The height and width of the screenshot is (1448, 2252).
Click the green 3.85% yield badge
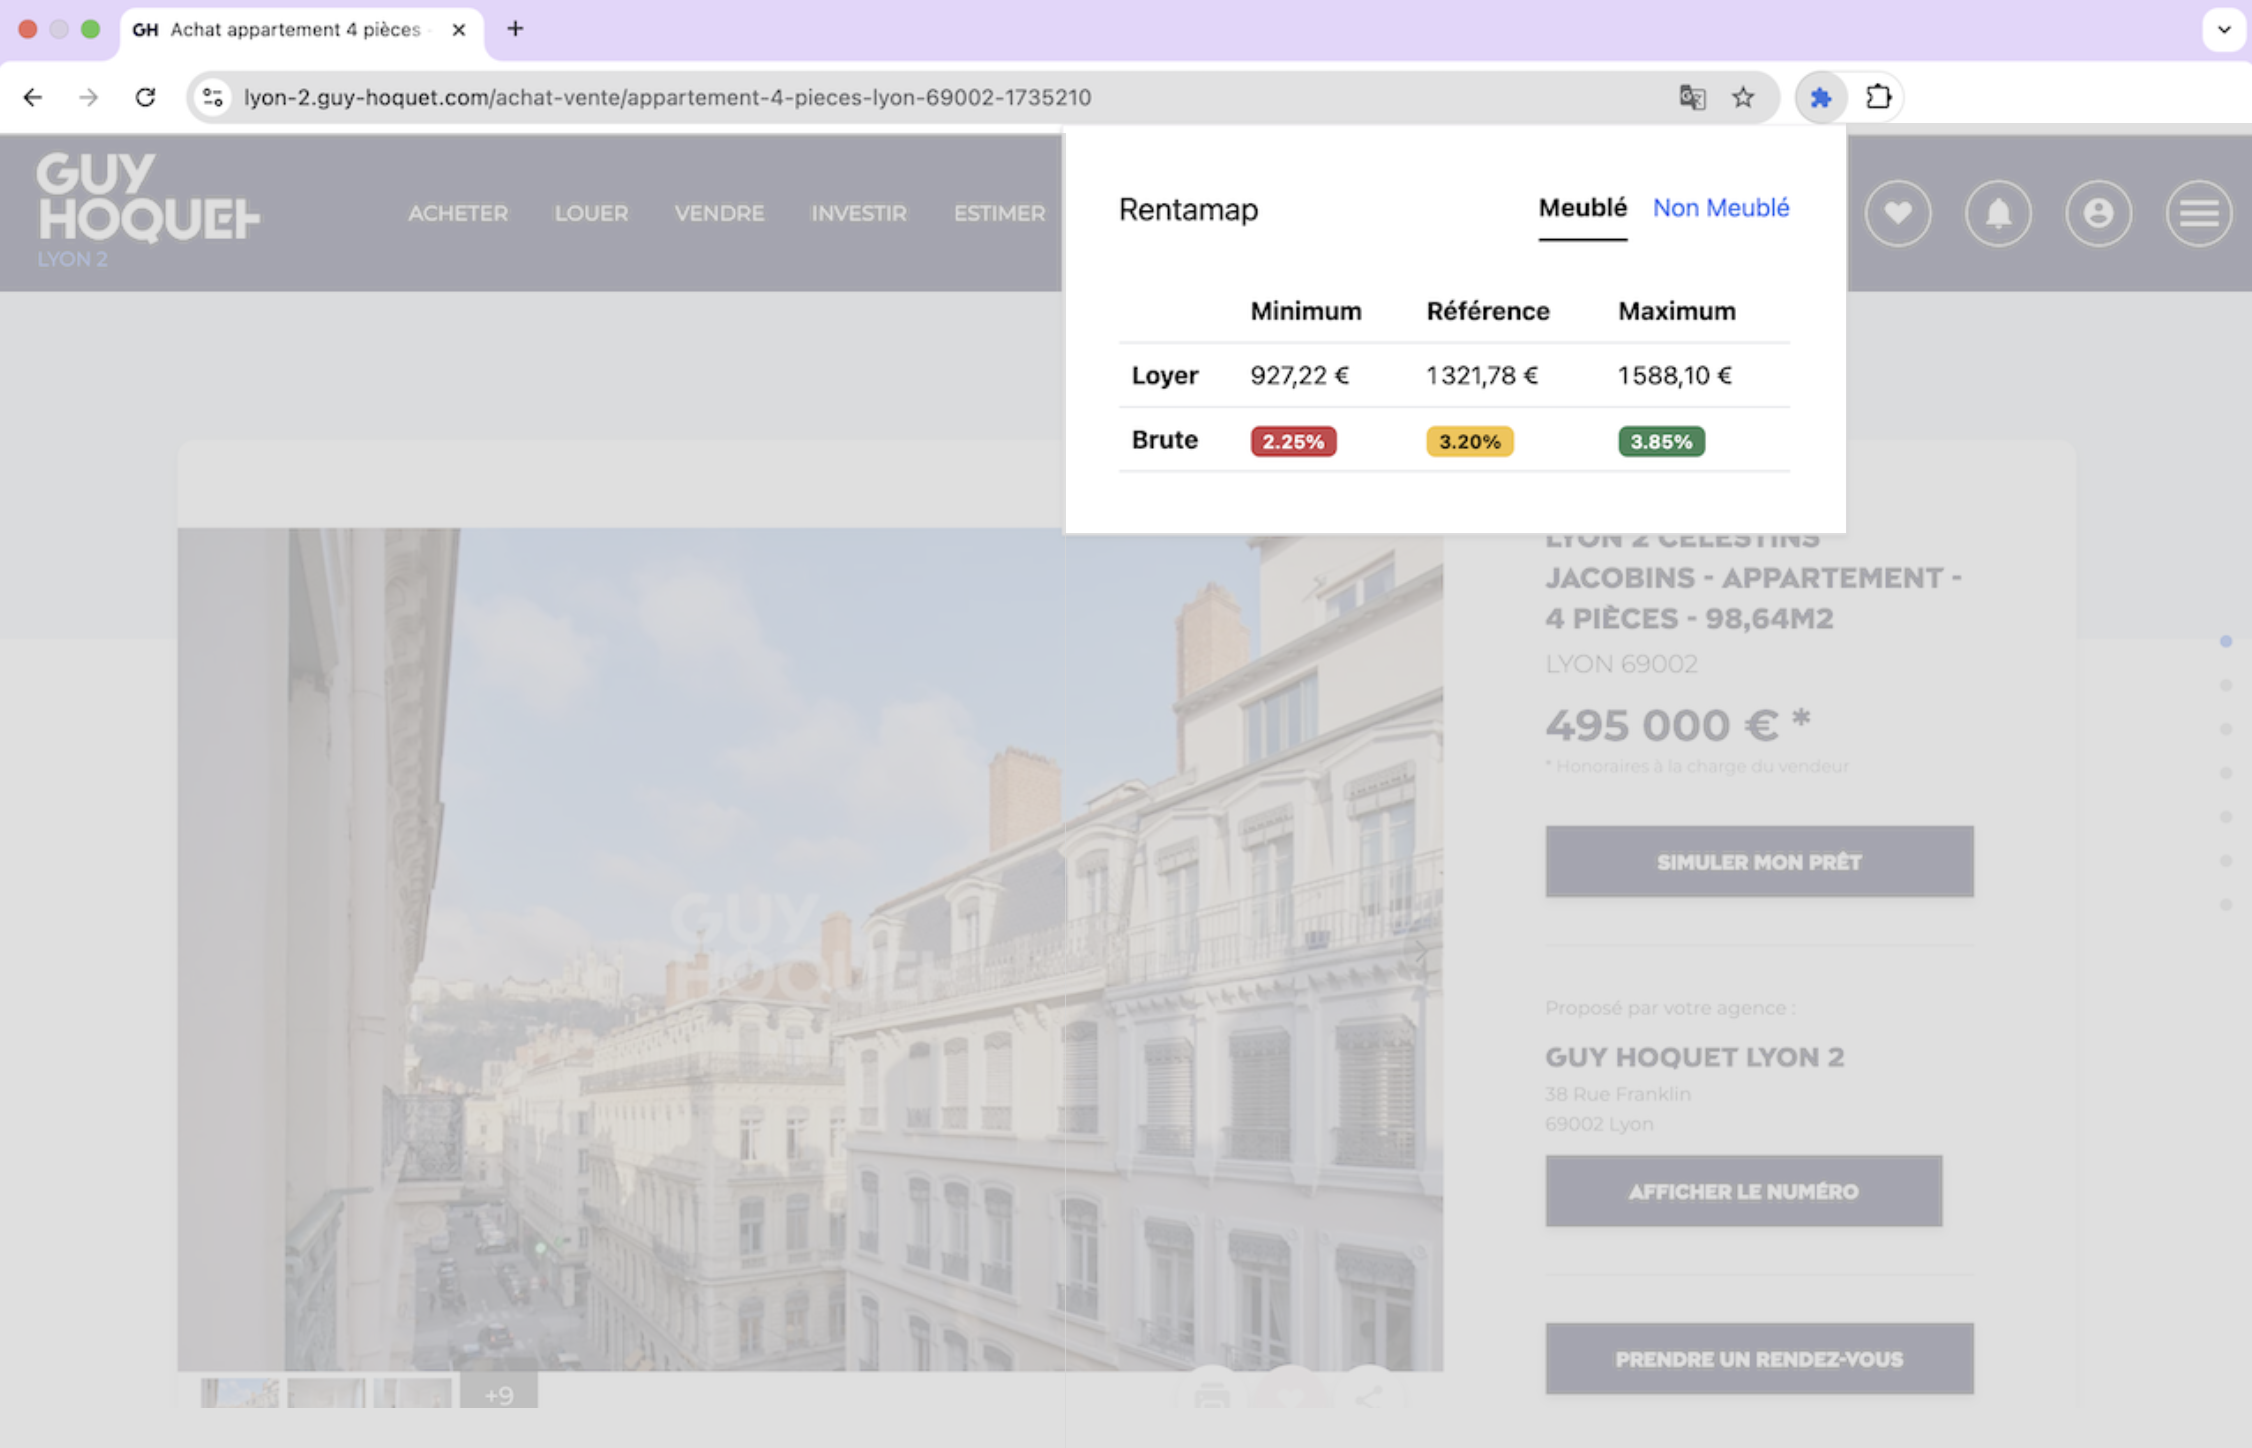point(1660,441)
